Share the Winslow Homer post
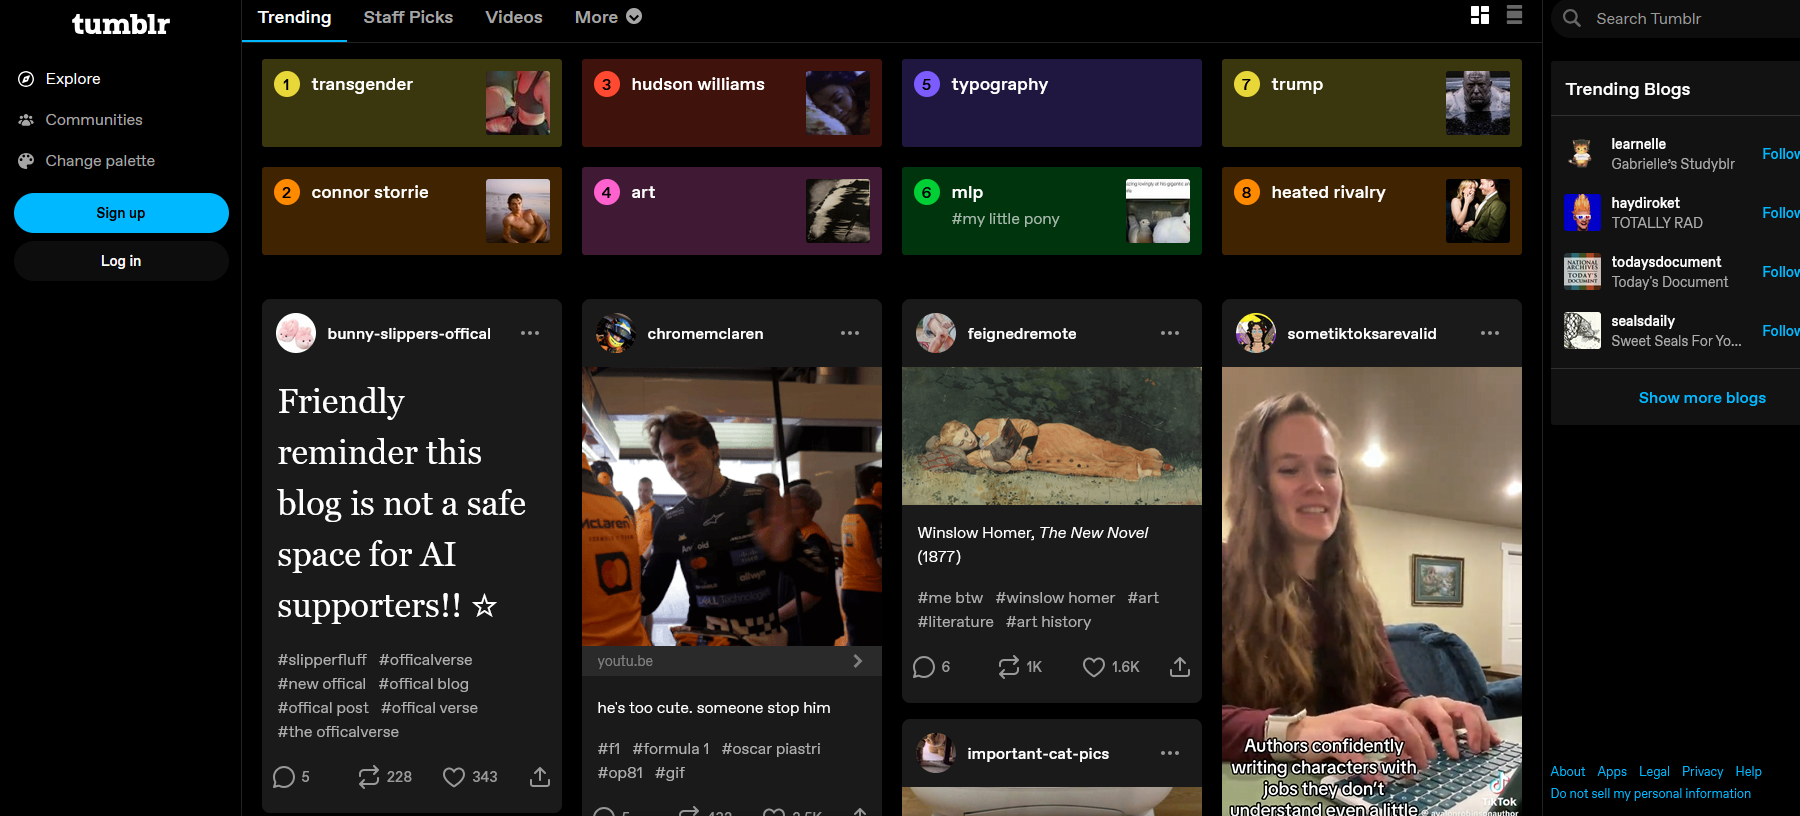 [1180, 667]
